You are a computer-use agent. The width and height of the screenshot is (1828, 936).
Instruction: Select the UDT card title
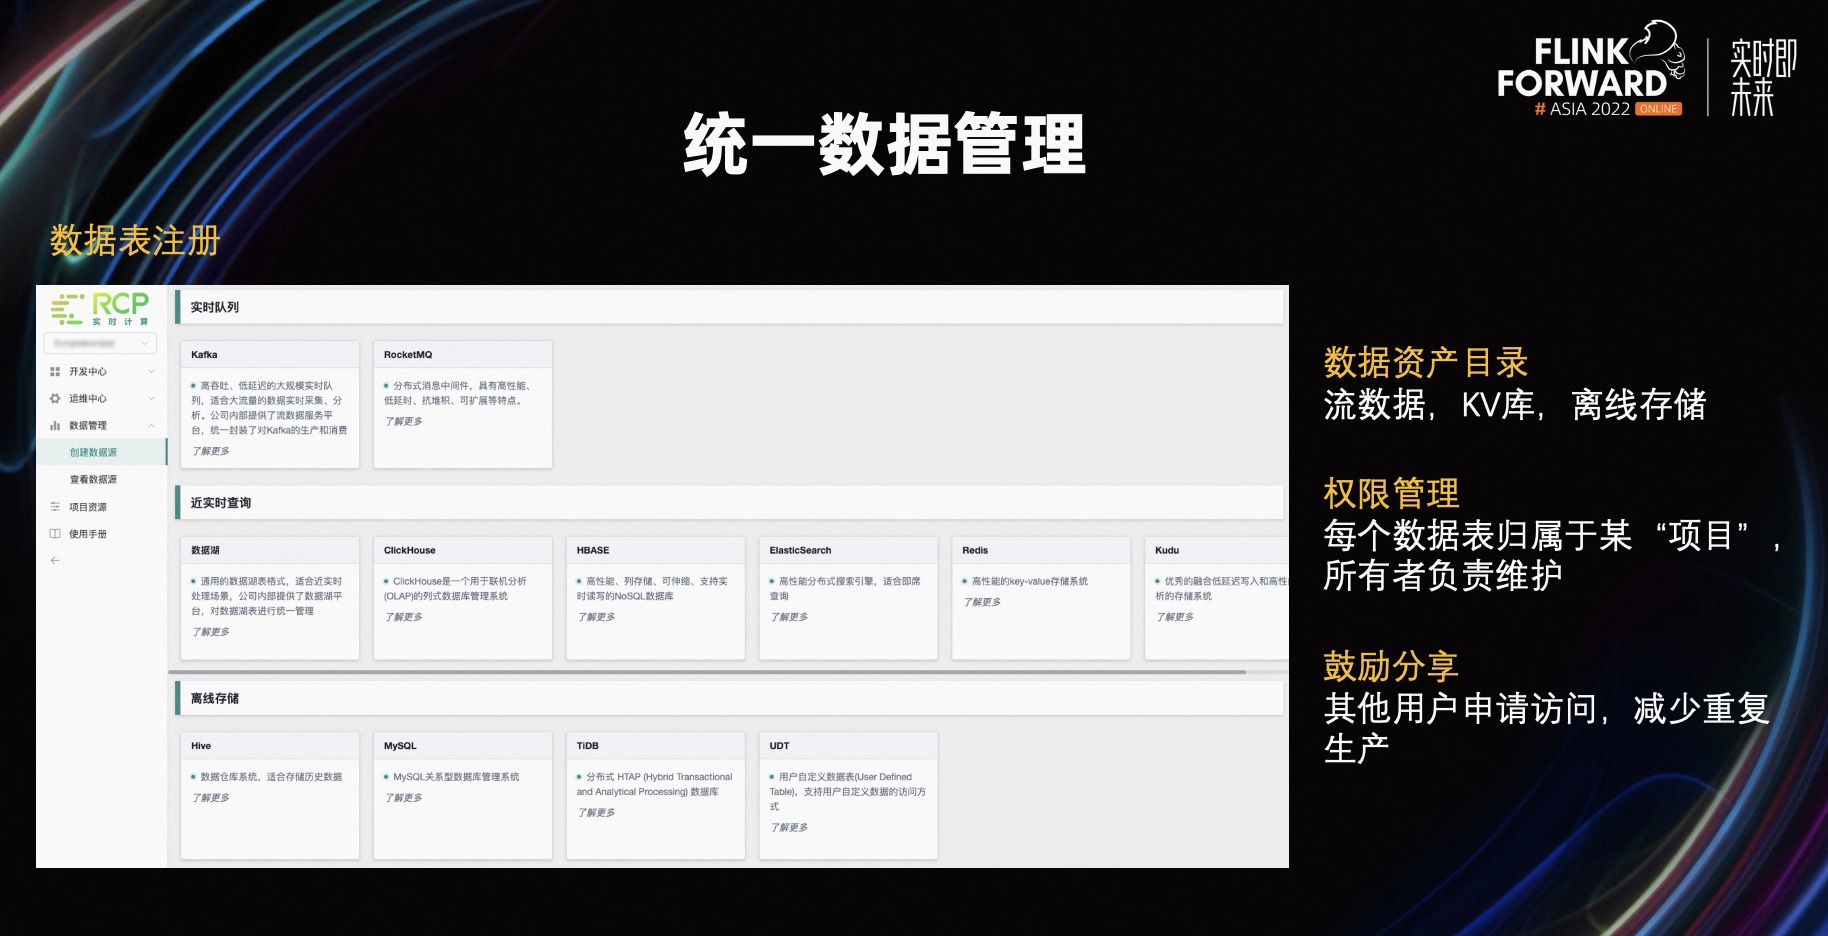pos(780,747)
